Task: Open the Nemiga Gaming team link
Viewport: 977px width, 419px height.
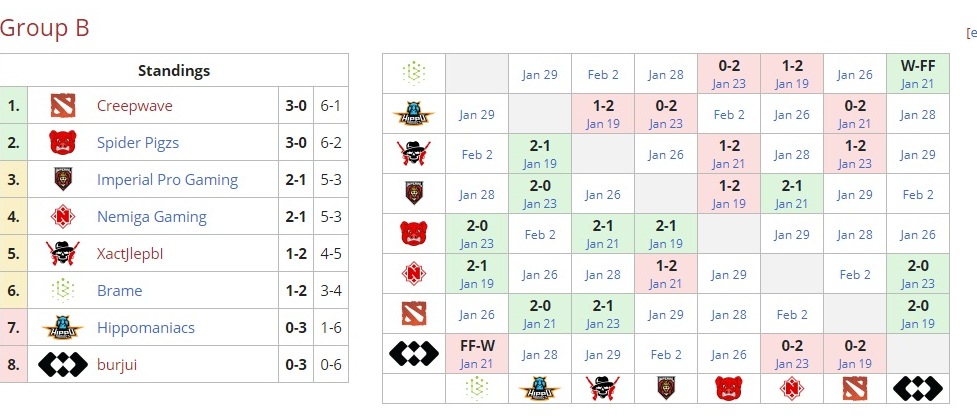Action: click(x=151, y=217)
